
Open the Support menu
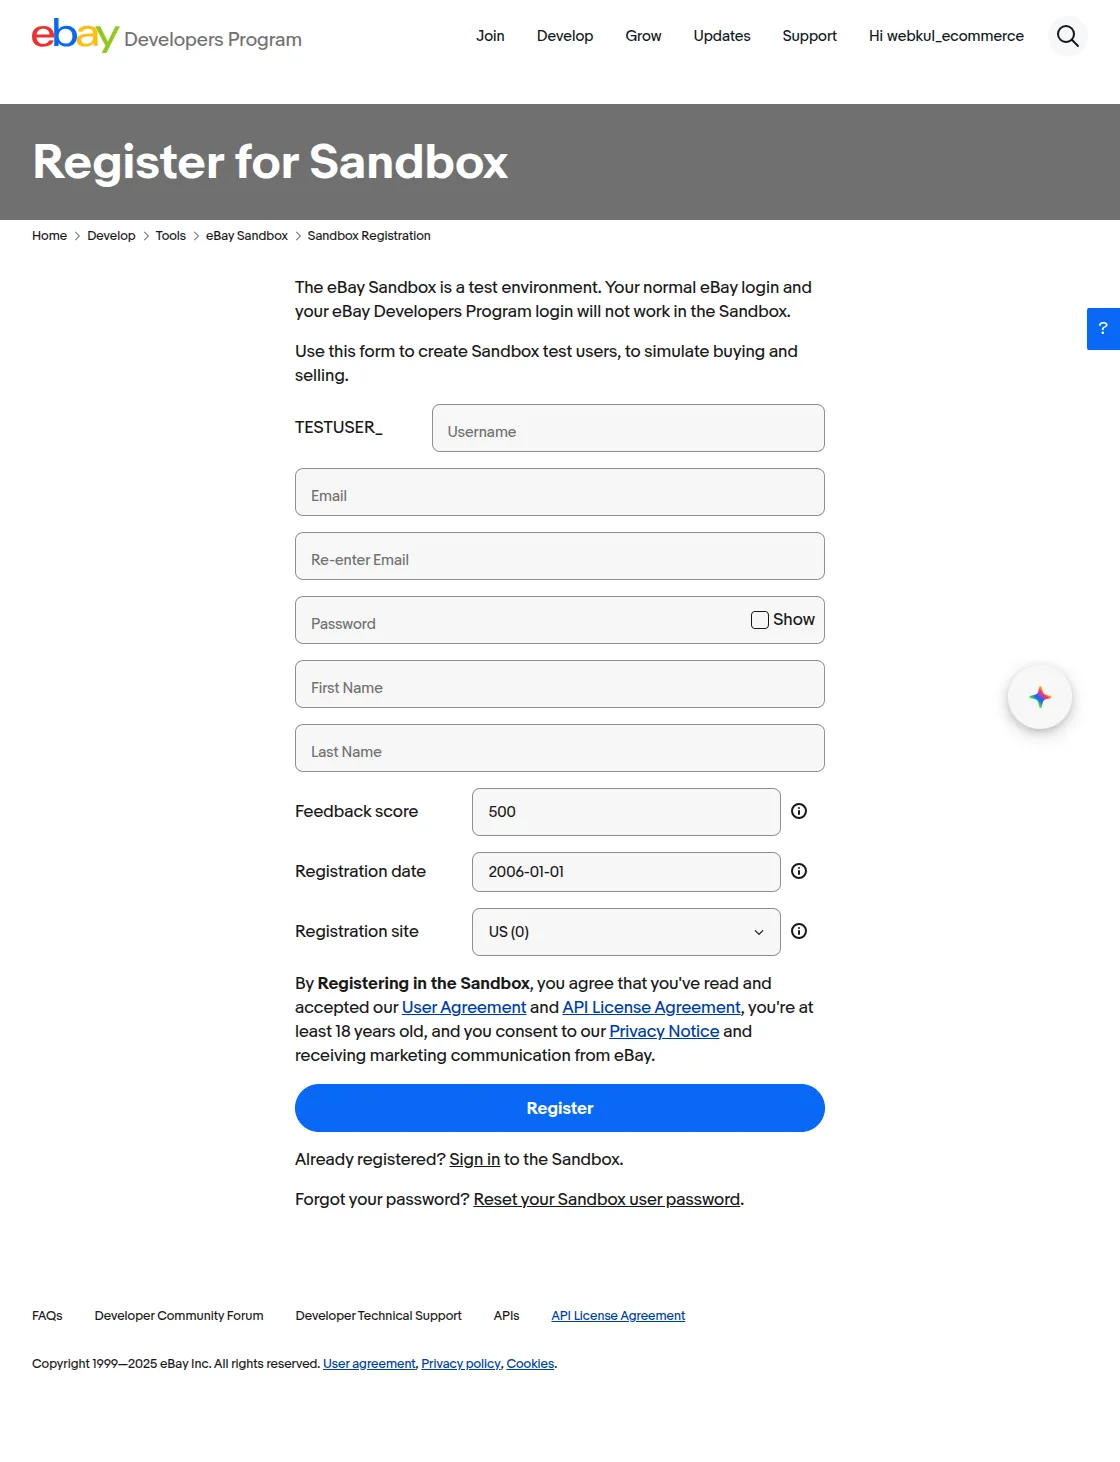(809, 36)
